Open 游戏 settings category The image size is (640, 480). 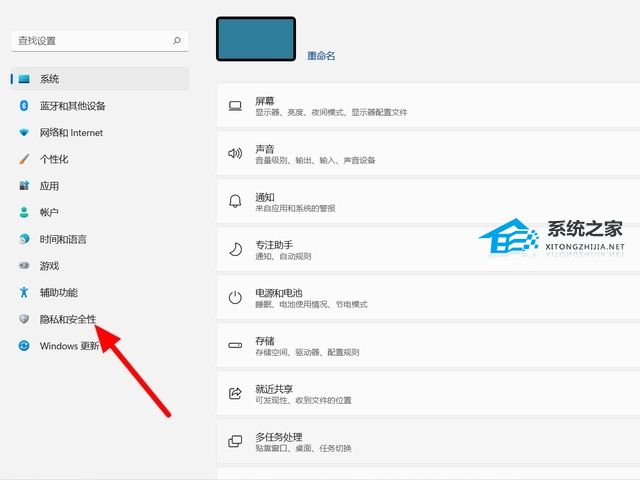tap(100, 266)
